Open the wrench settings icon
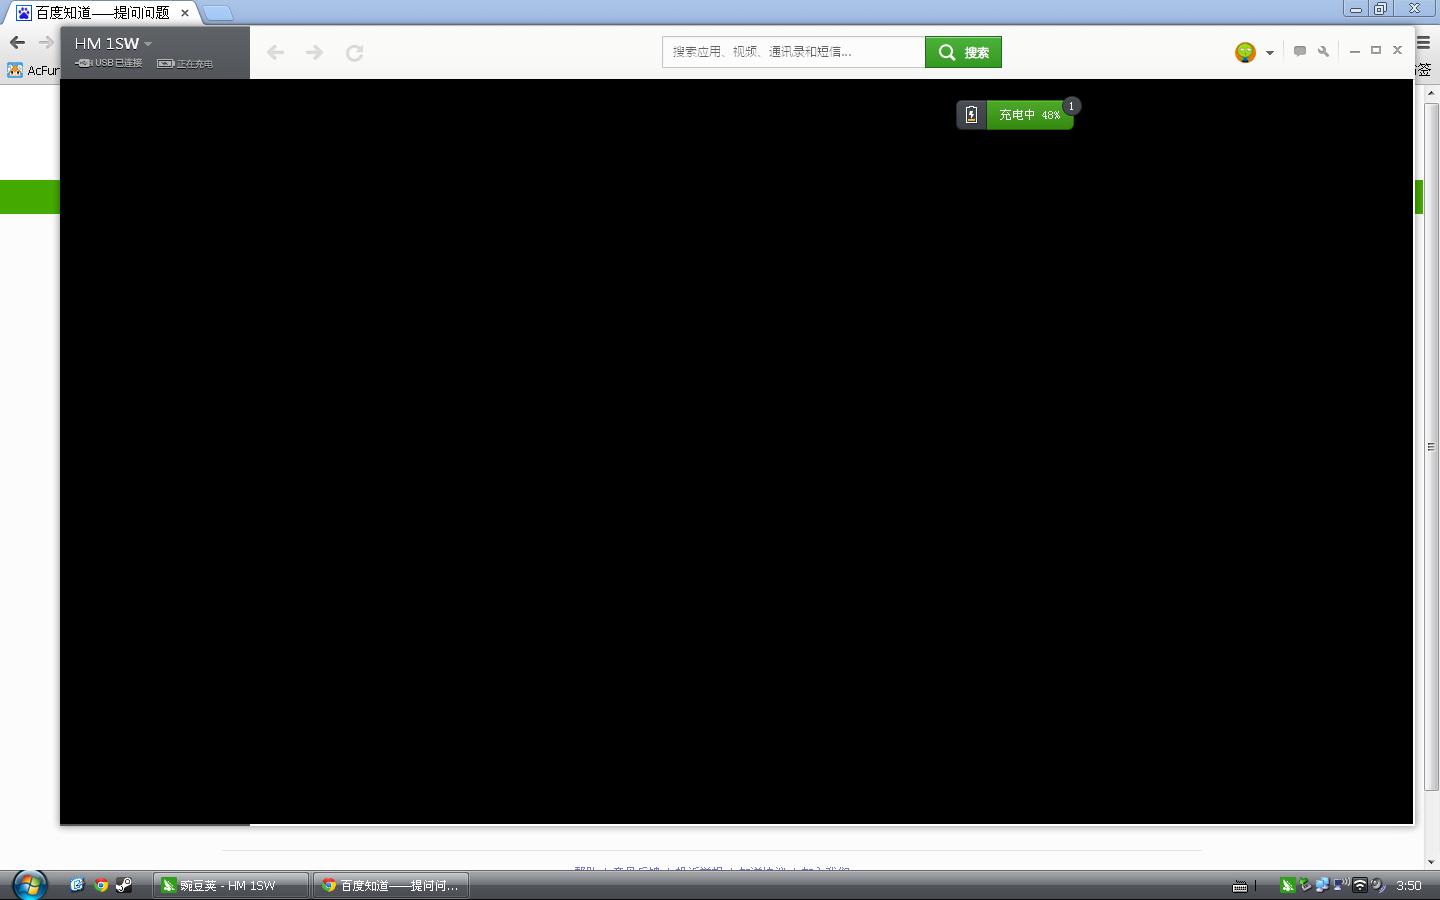The image size is (1440, 900). tap(1323, 51)
